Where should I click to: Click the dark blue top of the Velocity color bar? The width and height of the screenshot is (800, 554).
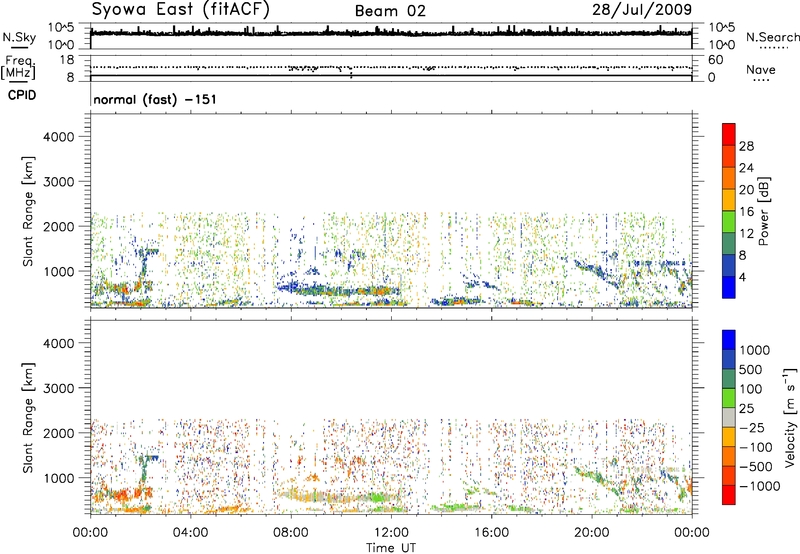point(729,340)
